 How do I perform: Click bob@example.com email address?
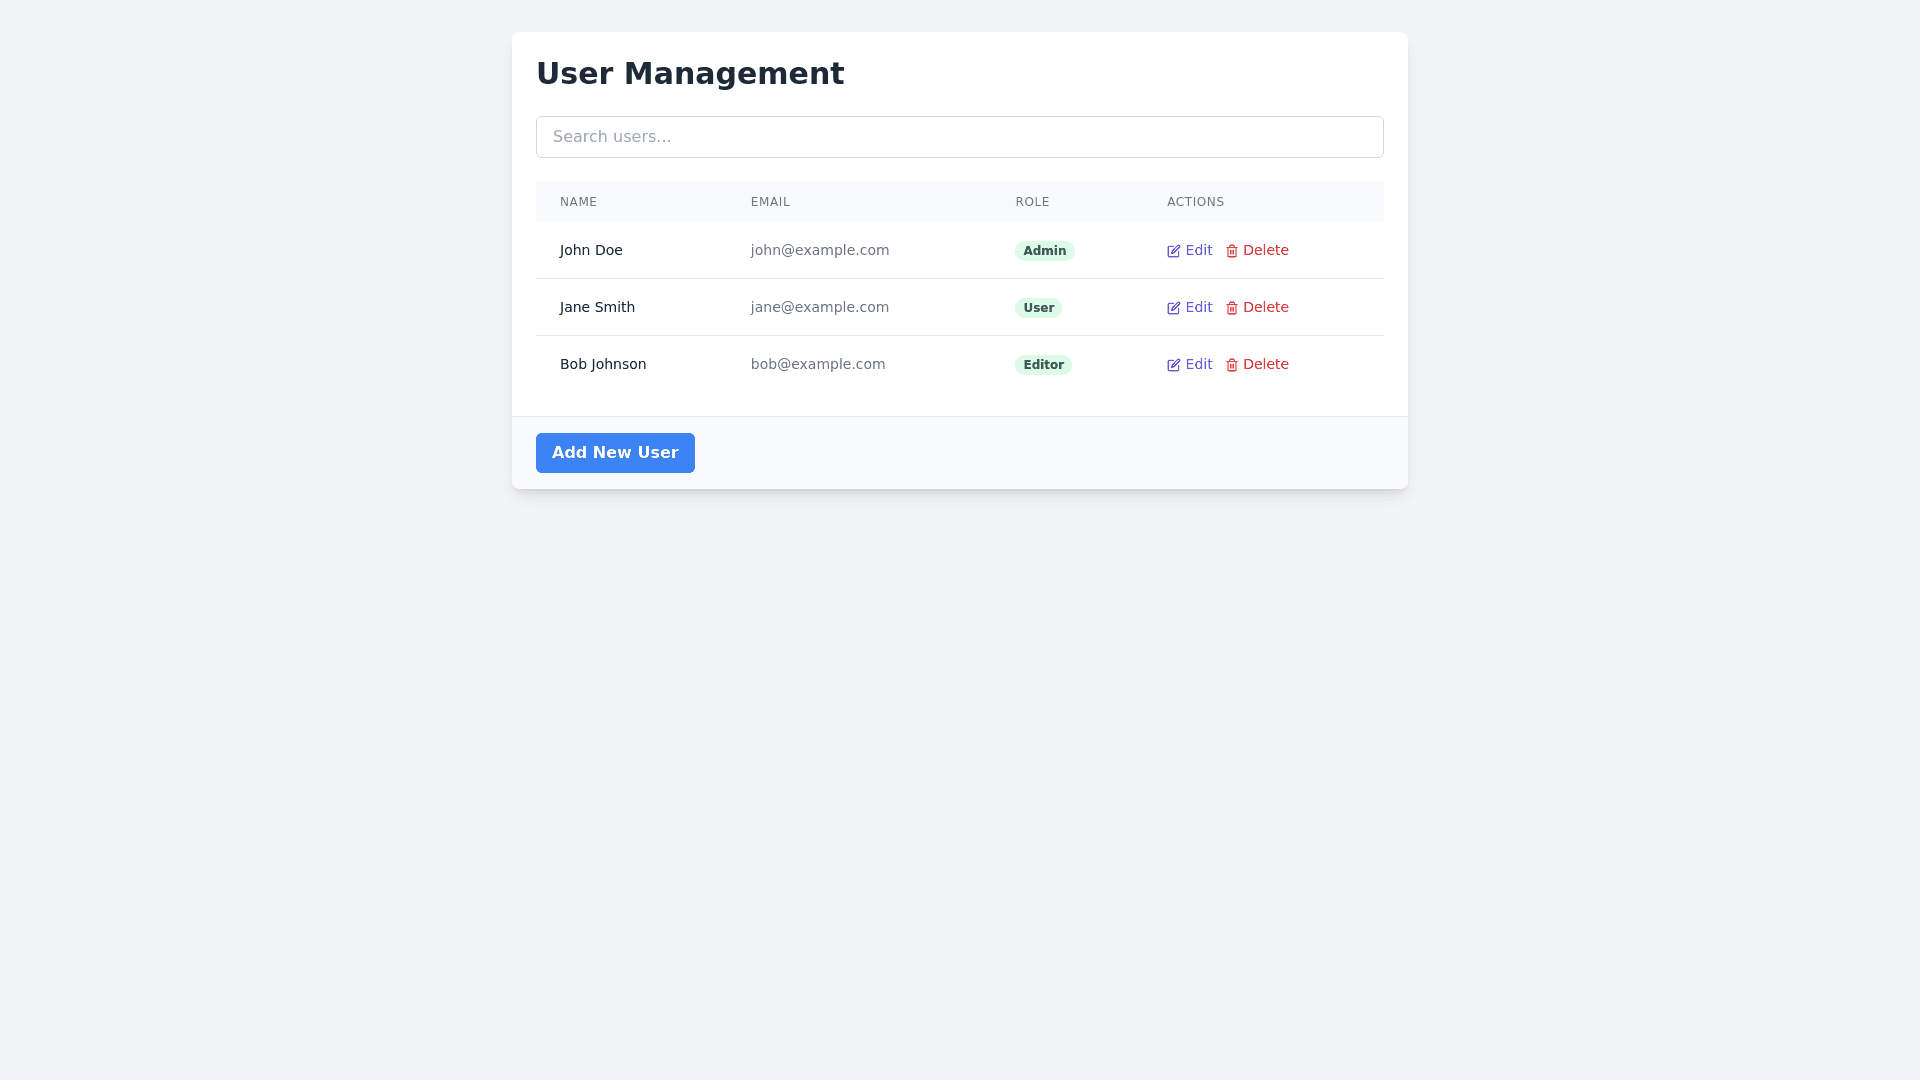pyautogui.click(x=817, y=364)
